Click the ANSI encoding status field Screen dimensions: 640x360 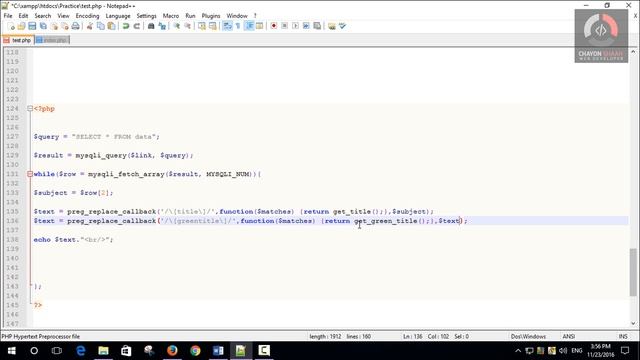(x=569, y=337)
